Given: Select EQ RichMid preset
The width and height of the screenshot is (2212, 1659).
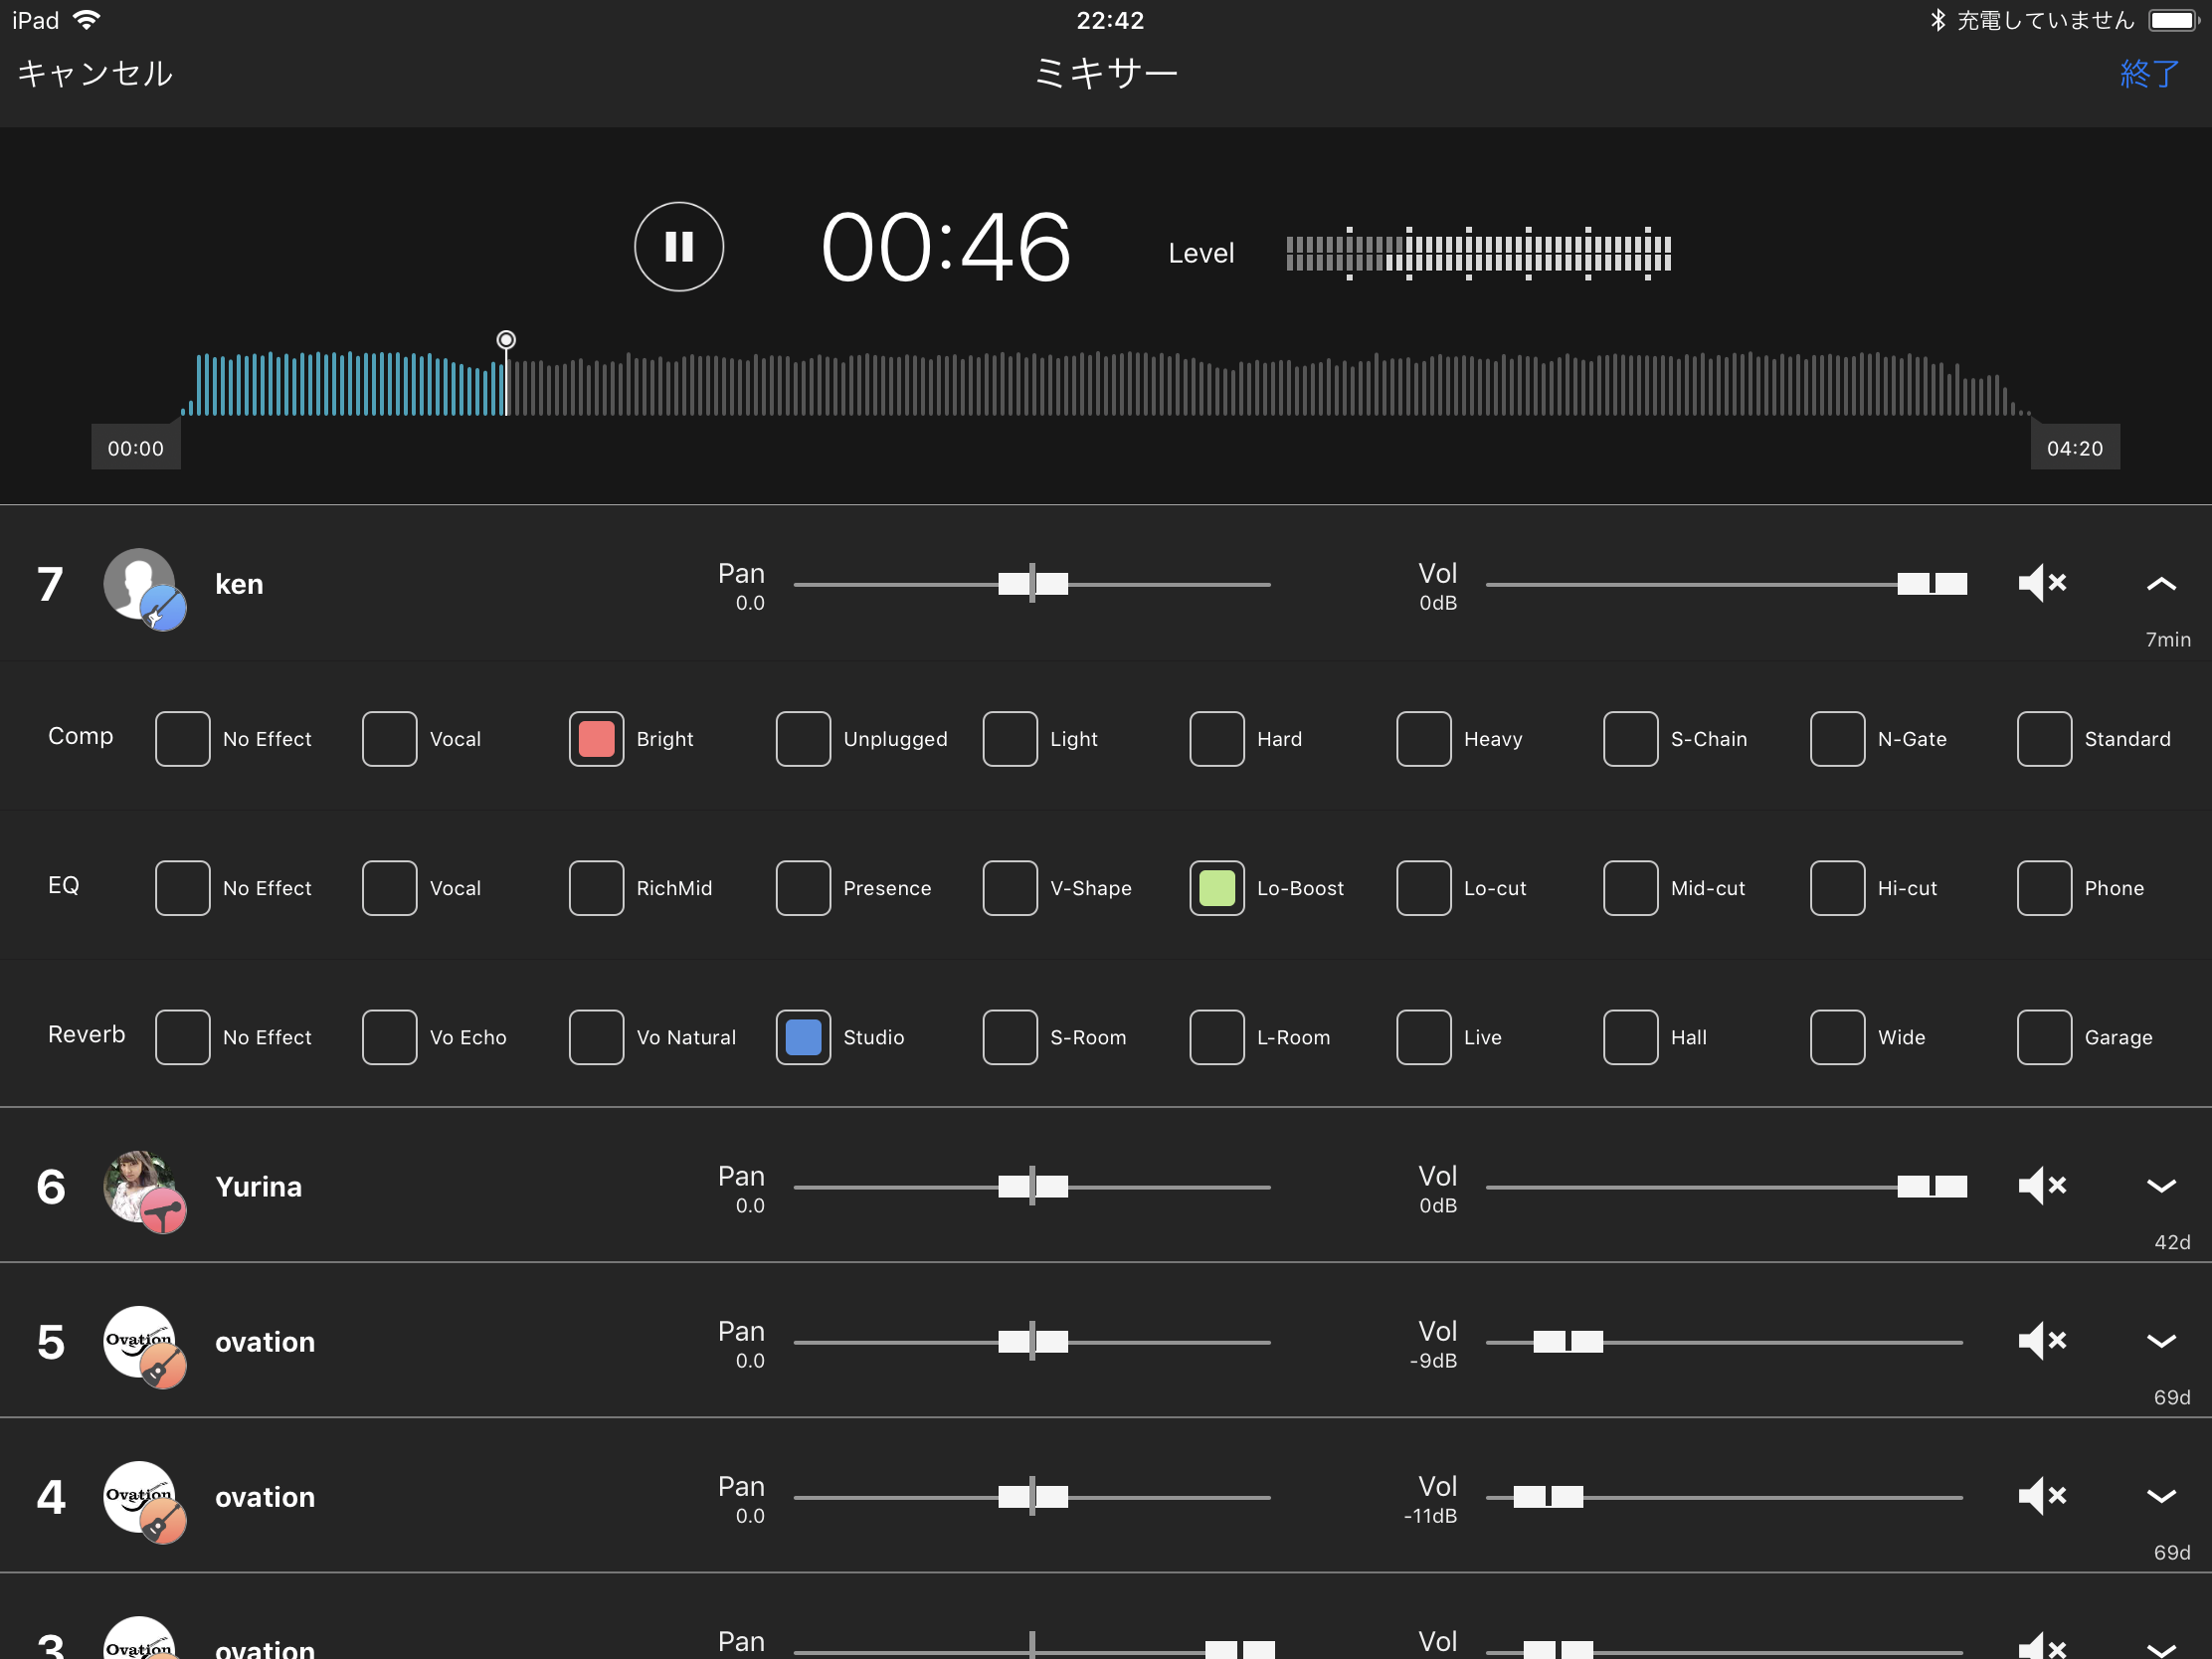Looking at the screenshot, I should point(597,888).
